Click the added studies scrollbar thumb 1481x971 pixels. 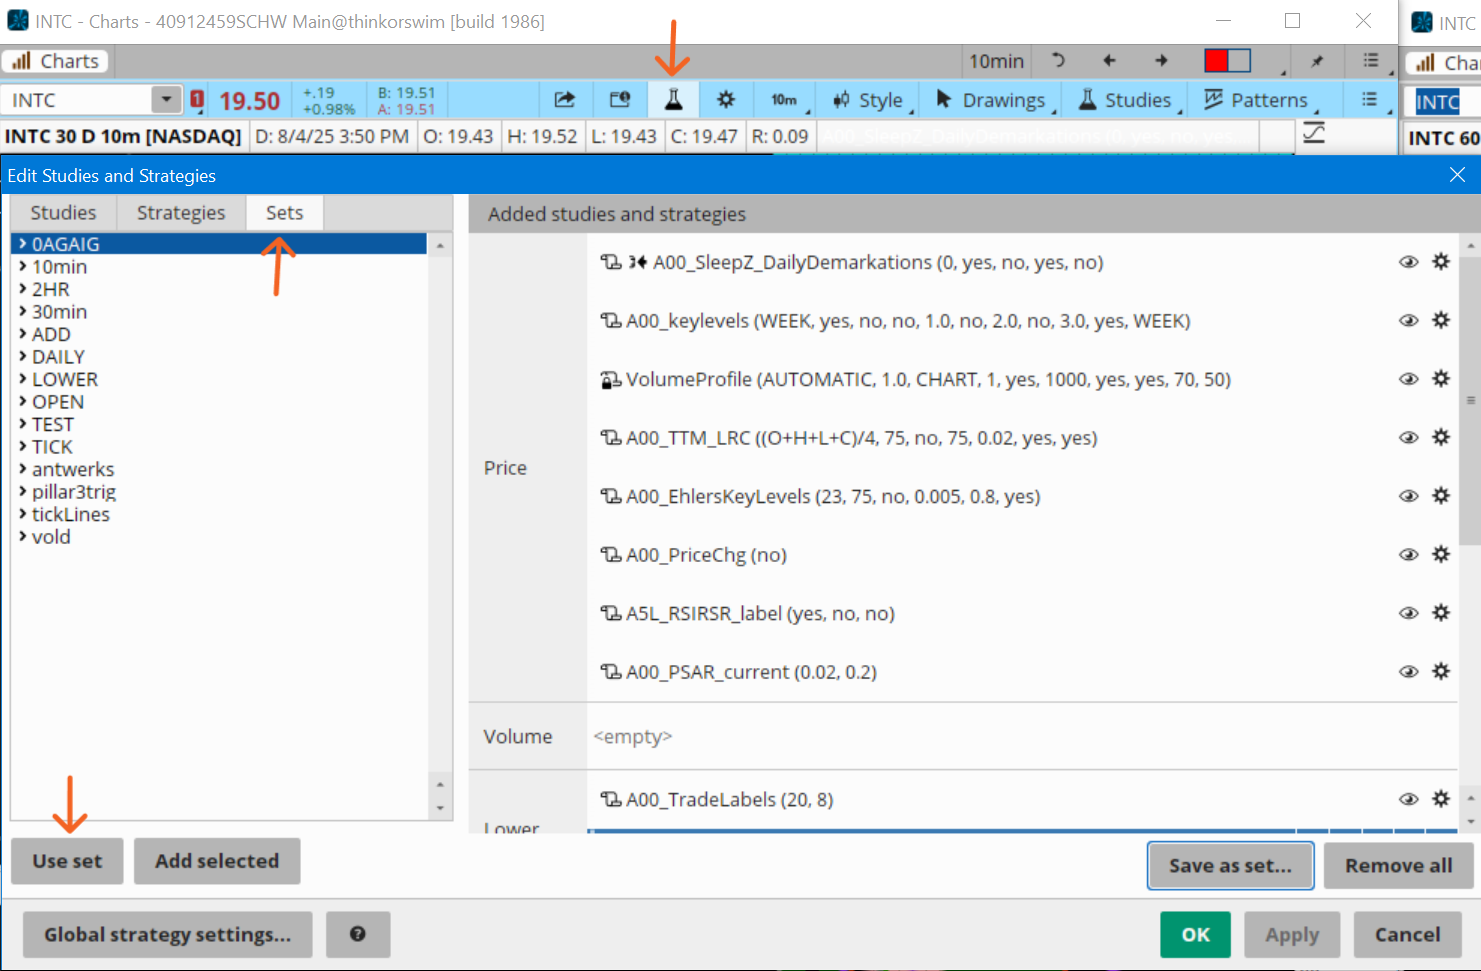coord(1470,400)
